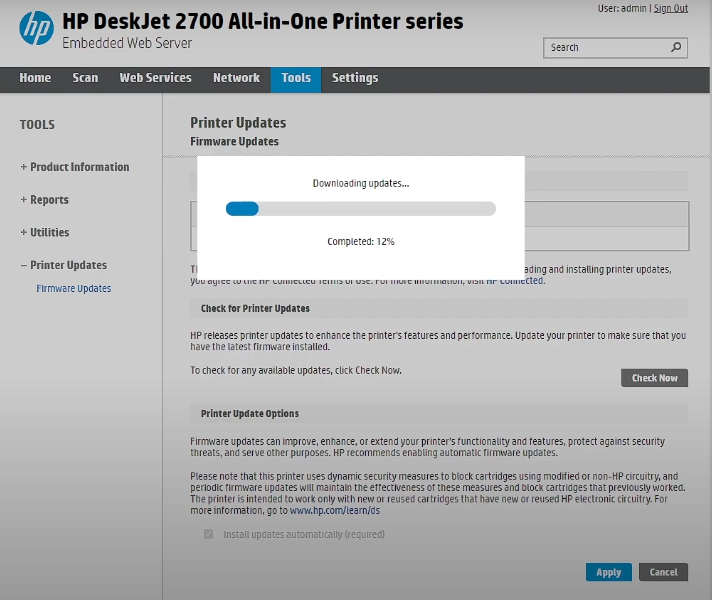Click the TOOLS sidebar heading
Viewport: 712px width, 600px height.
coord(37,125)
